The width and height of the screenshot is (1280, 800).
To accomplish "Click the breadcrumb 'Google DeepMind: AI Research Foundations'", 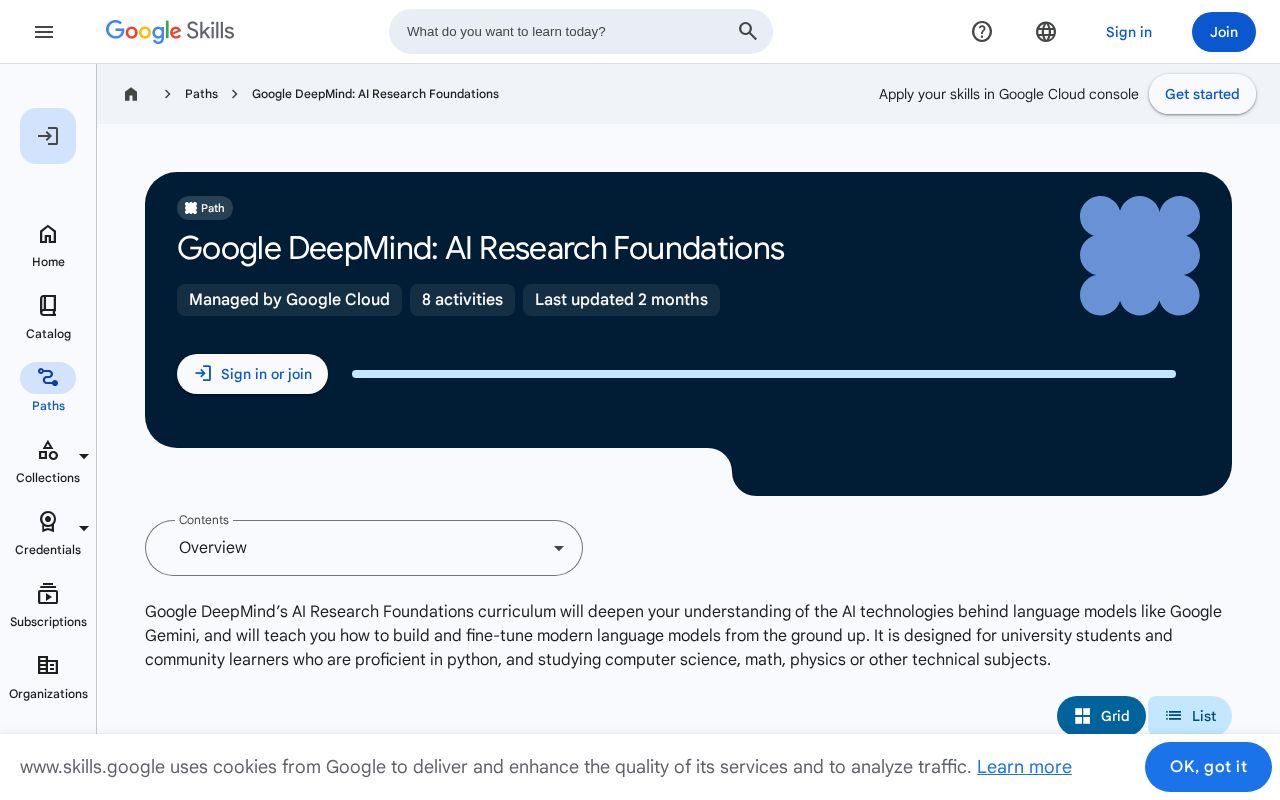I will [375, 94].
